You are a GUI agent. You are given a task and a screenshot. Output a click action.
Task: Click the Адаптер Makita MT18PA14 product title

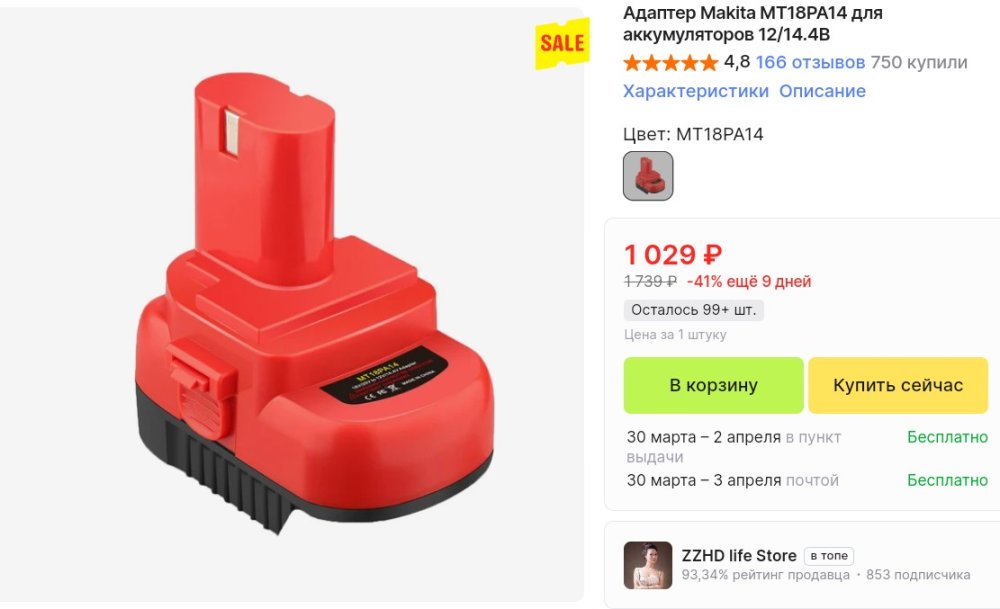point(753,23)
